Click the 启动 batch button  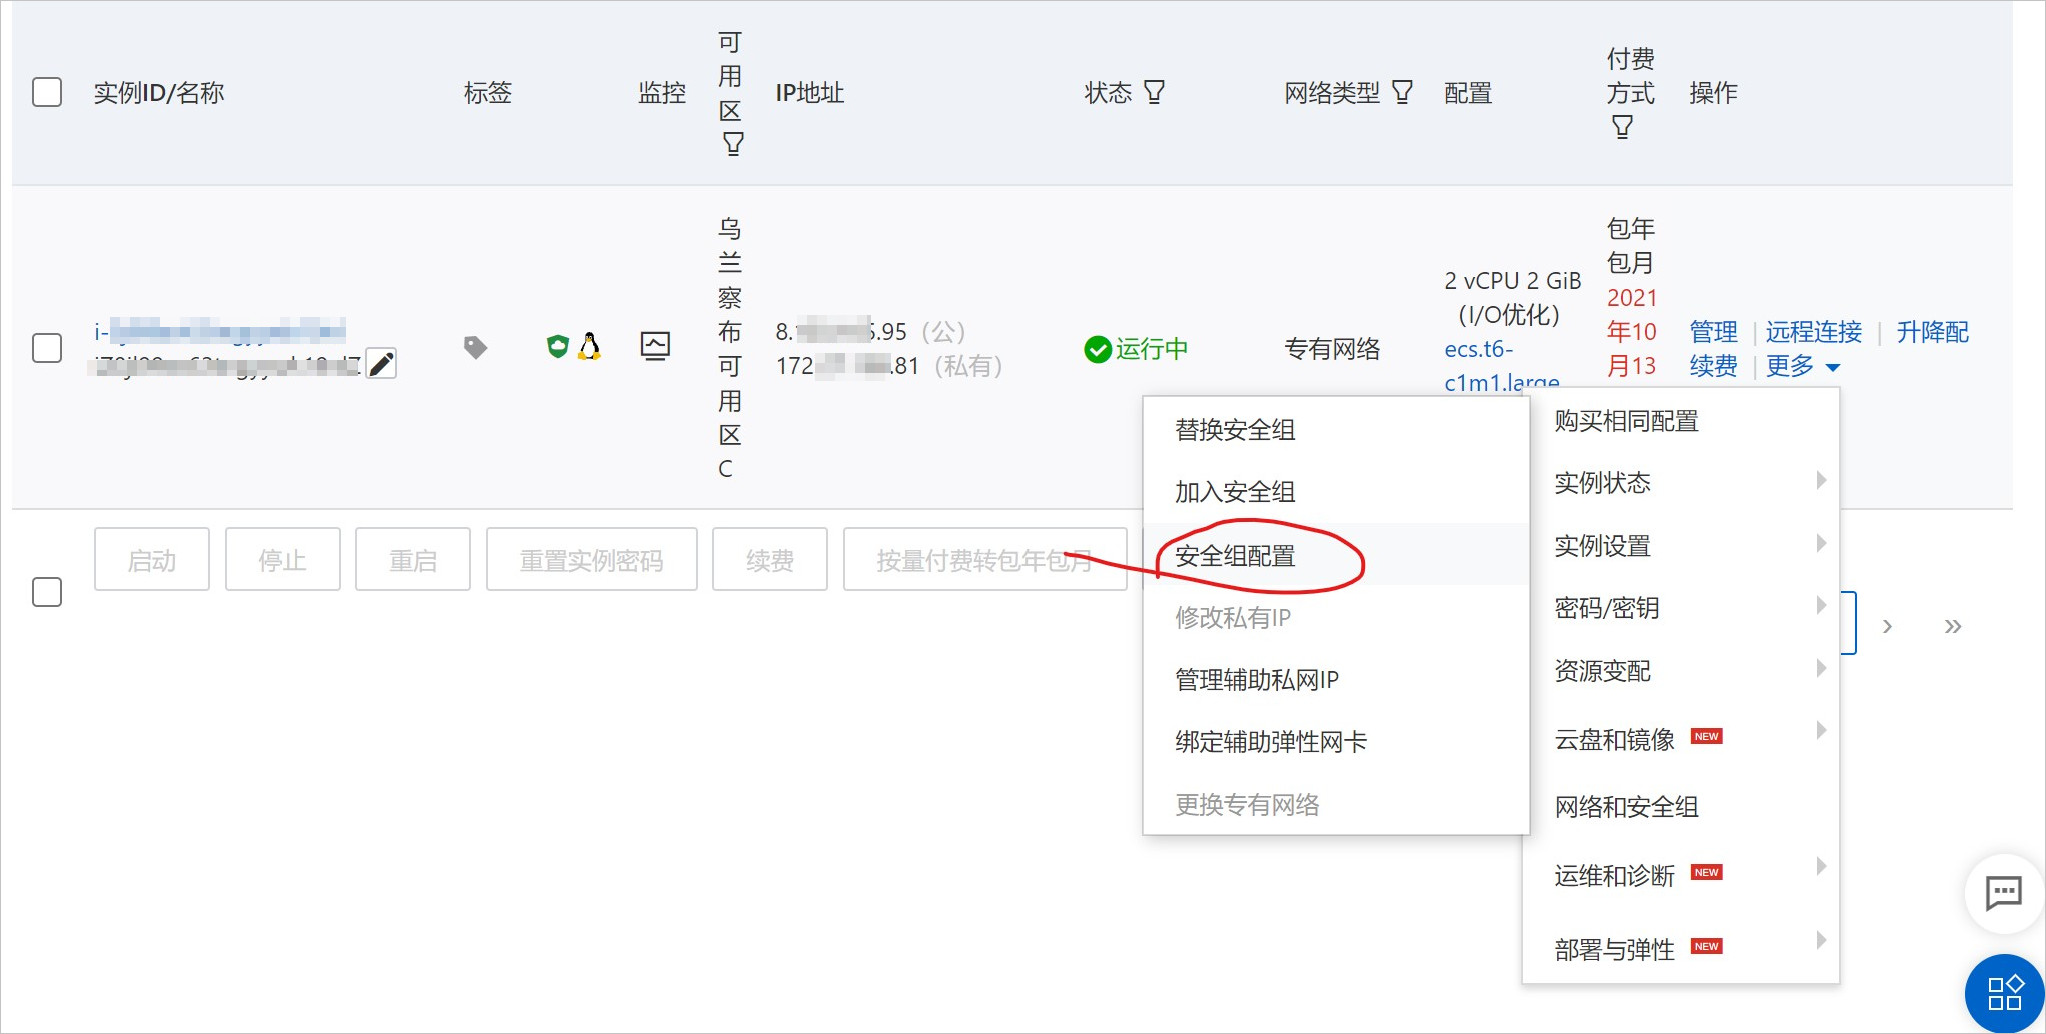[152, 559]
